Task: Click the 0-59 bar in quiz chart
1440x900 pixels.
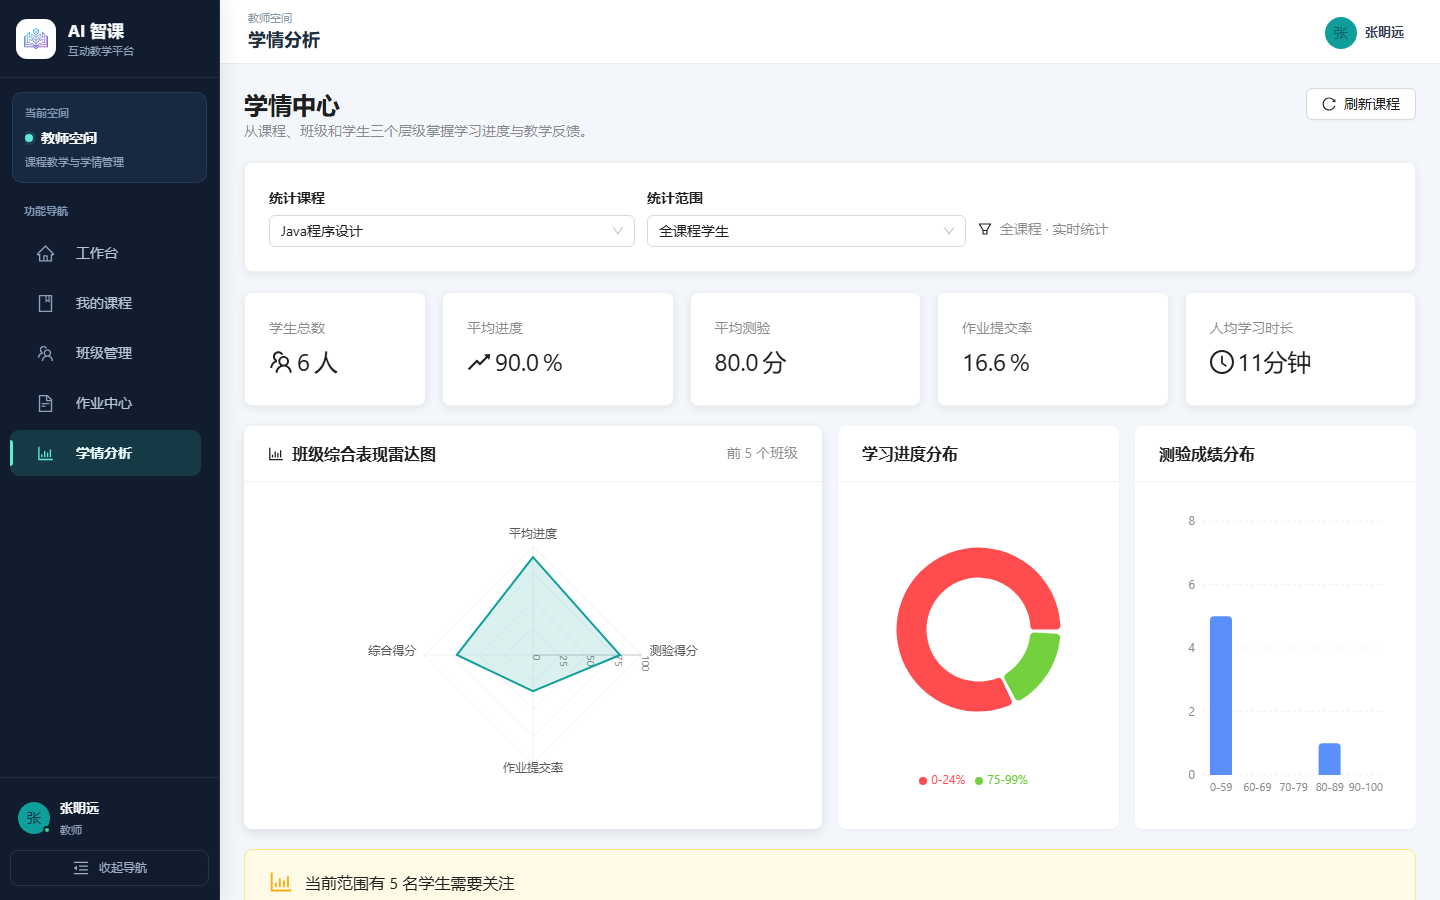Action: 1221,696
